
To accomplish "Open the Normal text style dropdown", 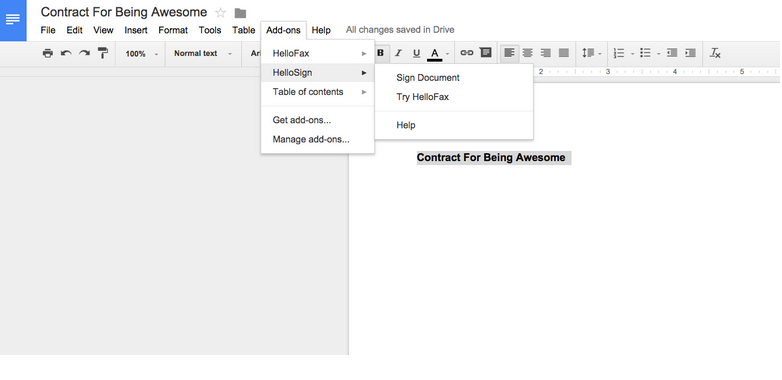I will 203,53.
